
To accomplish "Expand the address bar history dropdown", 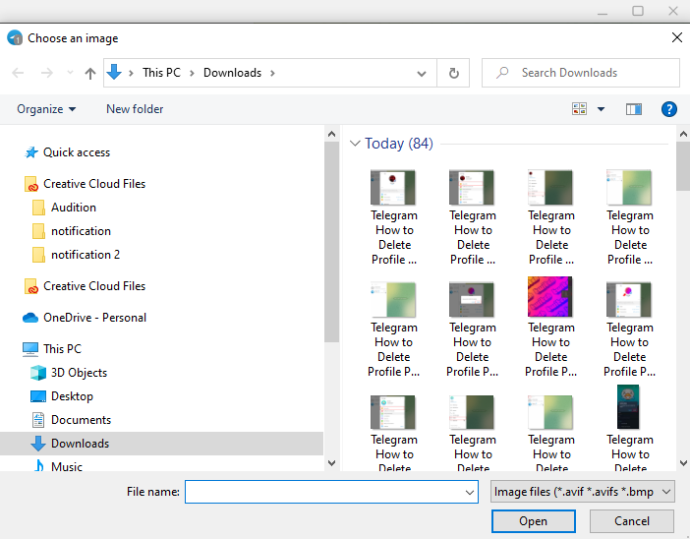I will click(421, 73).
